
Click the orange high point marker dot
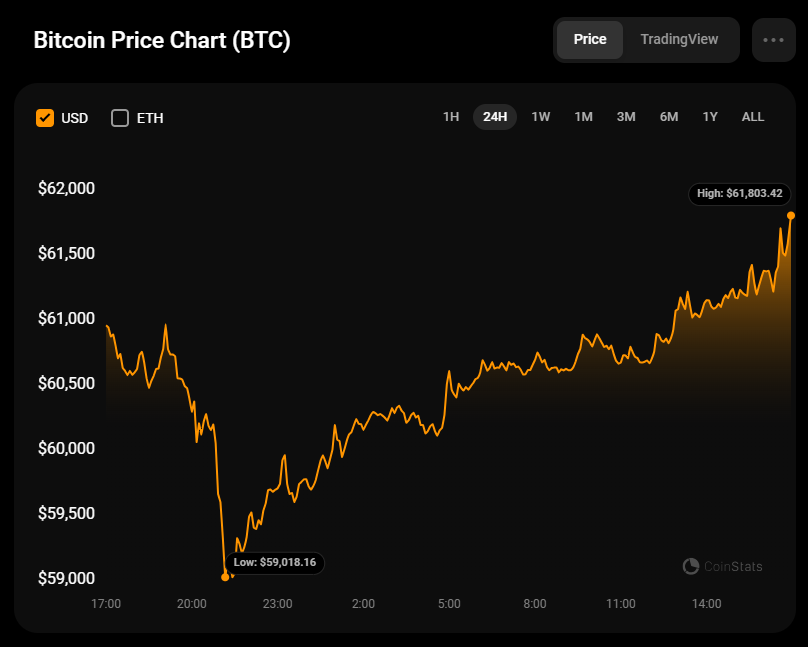[791, 215]
